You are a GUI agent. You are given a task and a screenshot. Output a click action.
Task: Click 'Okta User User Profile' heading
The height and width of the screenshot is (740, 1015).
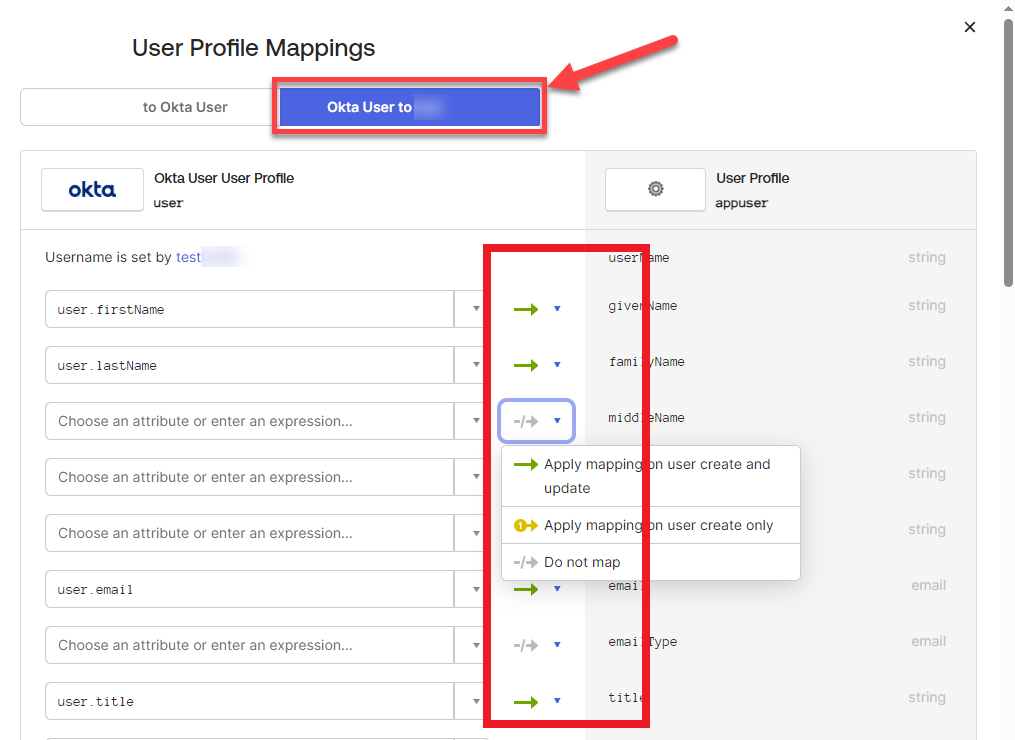pyautogui.click(x=224, y=178)
